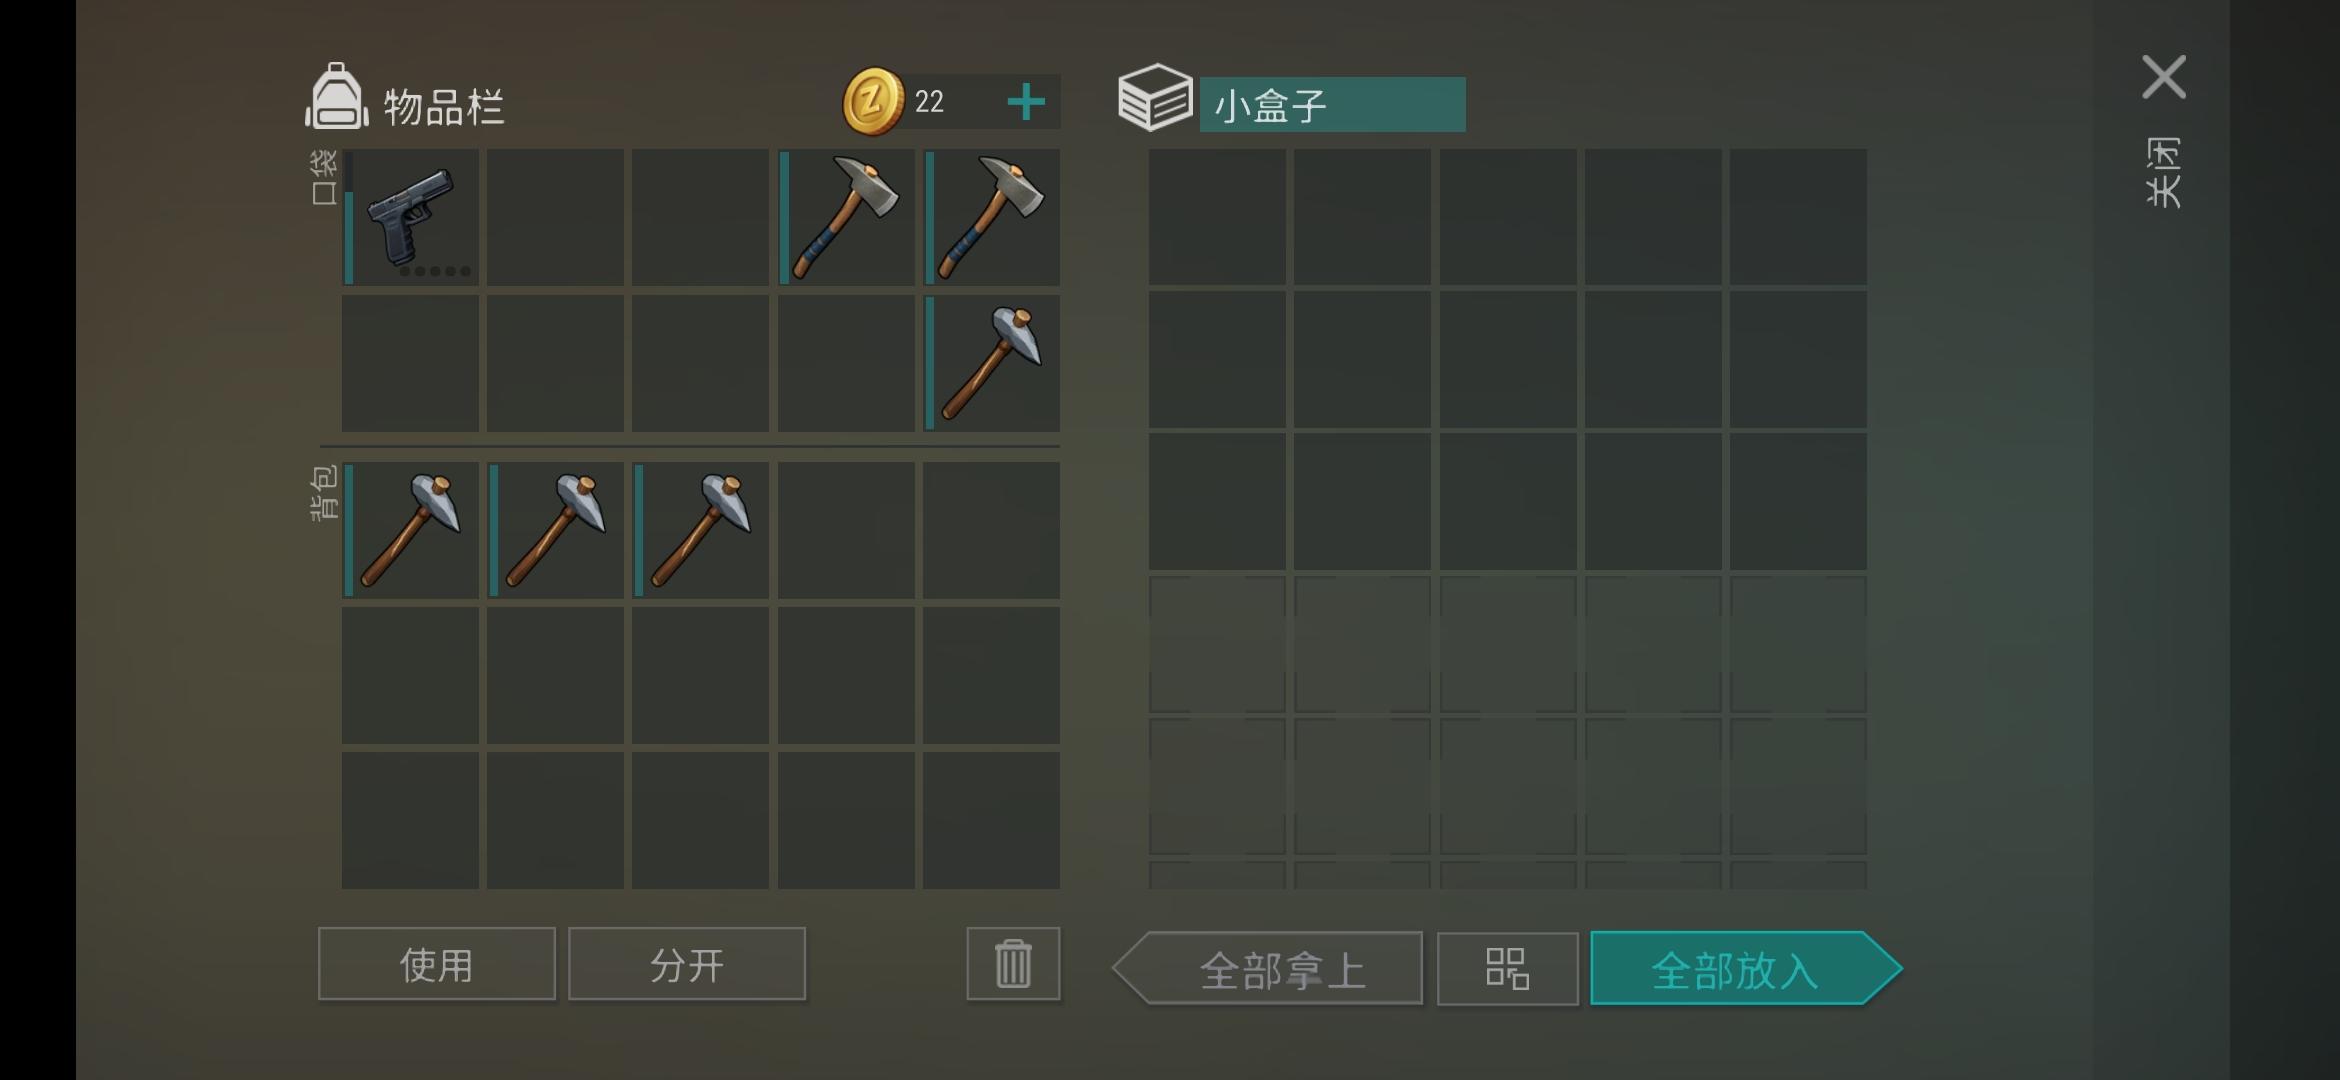
Task: Select the second hatchet in the pocket row
Action: pyautogui.click(x=991, y=217)
